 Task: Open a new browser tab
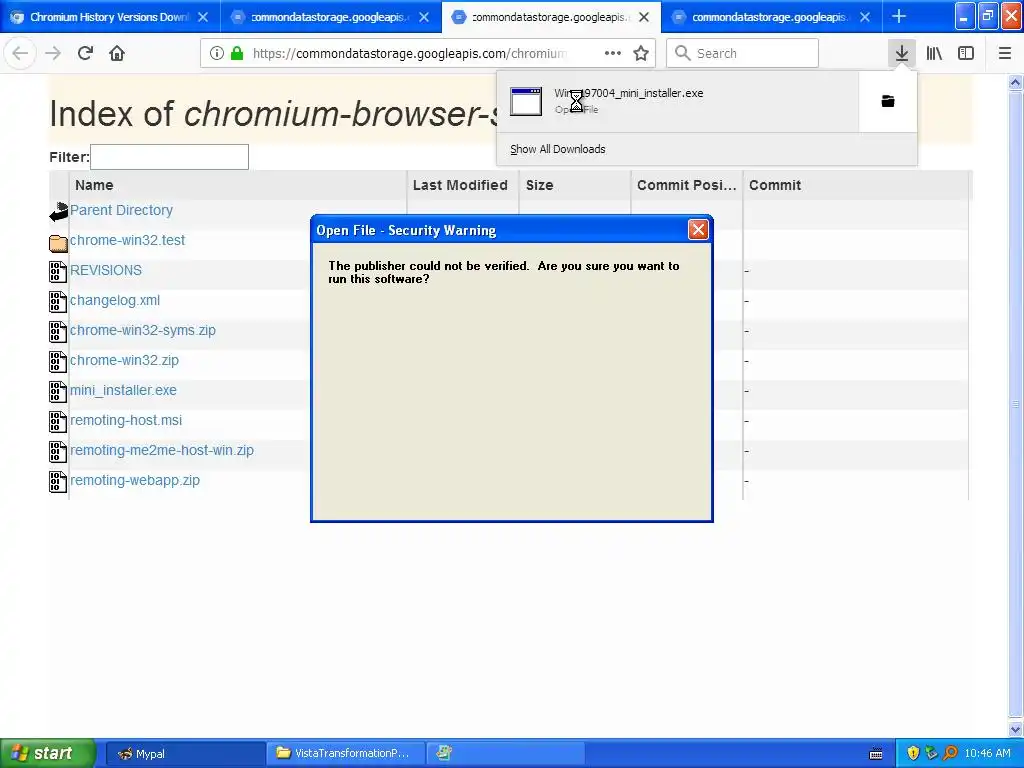(899, 16)
